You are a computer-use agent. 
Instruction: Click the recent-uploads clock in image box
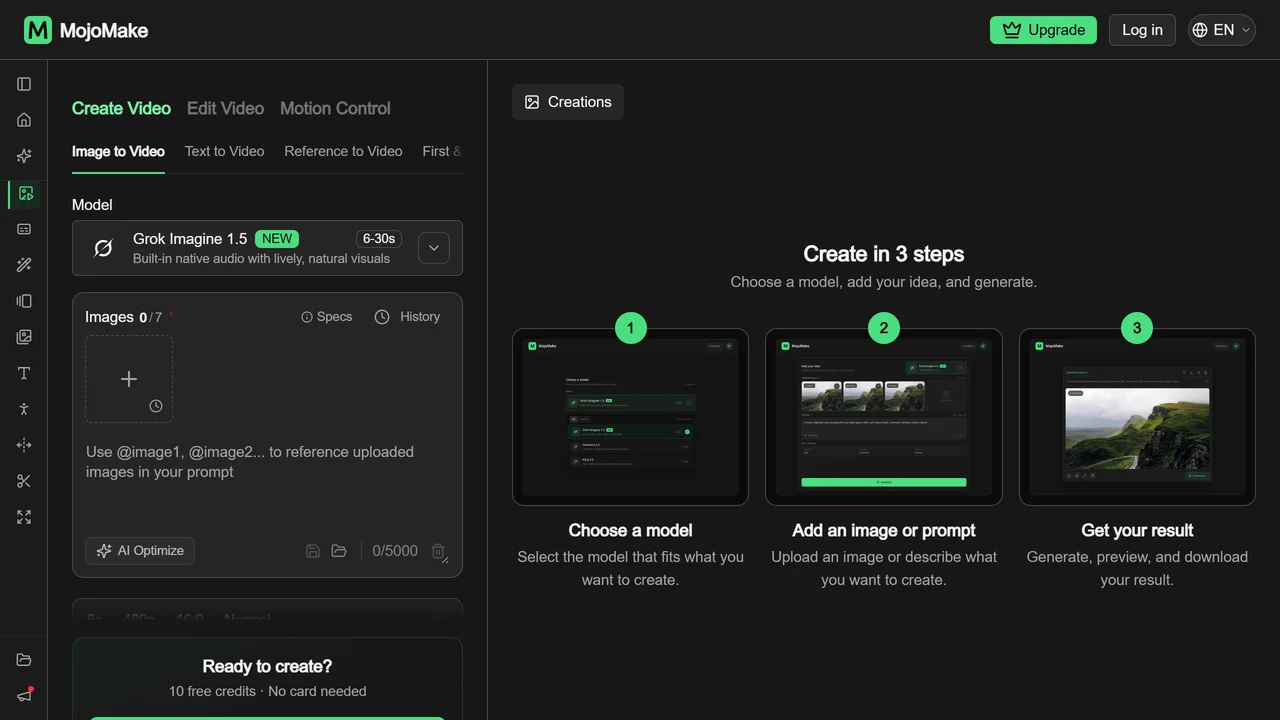tap(156, 406)
